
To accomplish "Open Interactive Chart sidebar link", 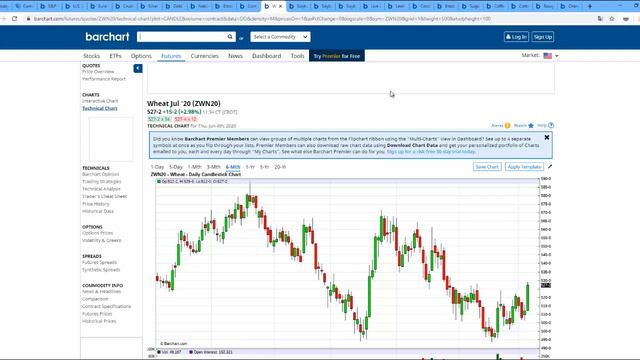I will (100, 101).
